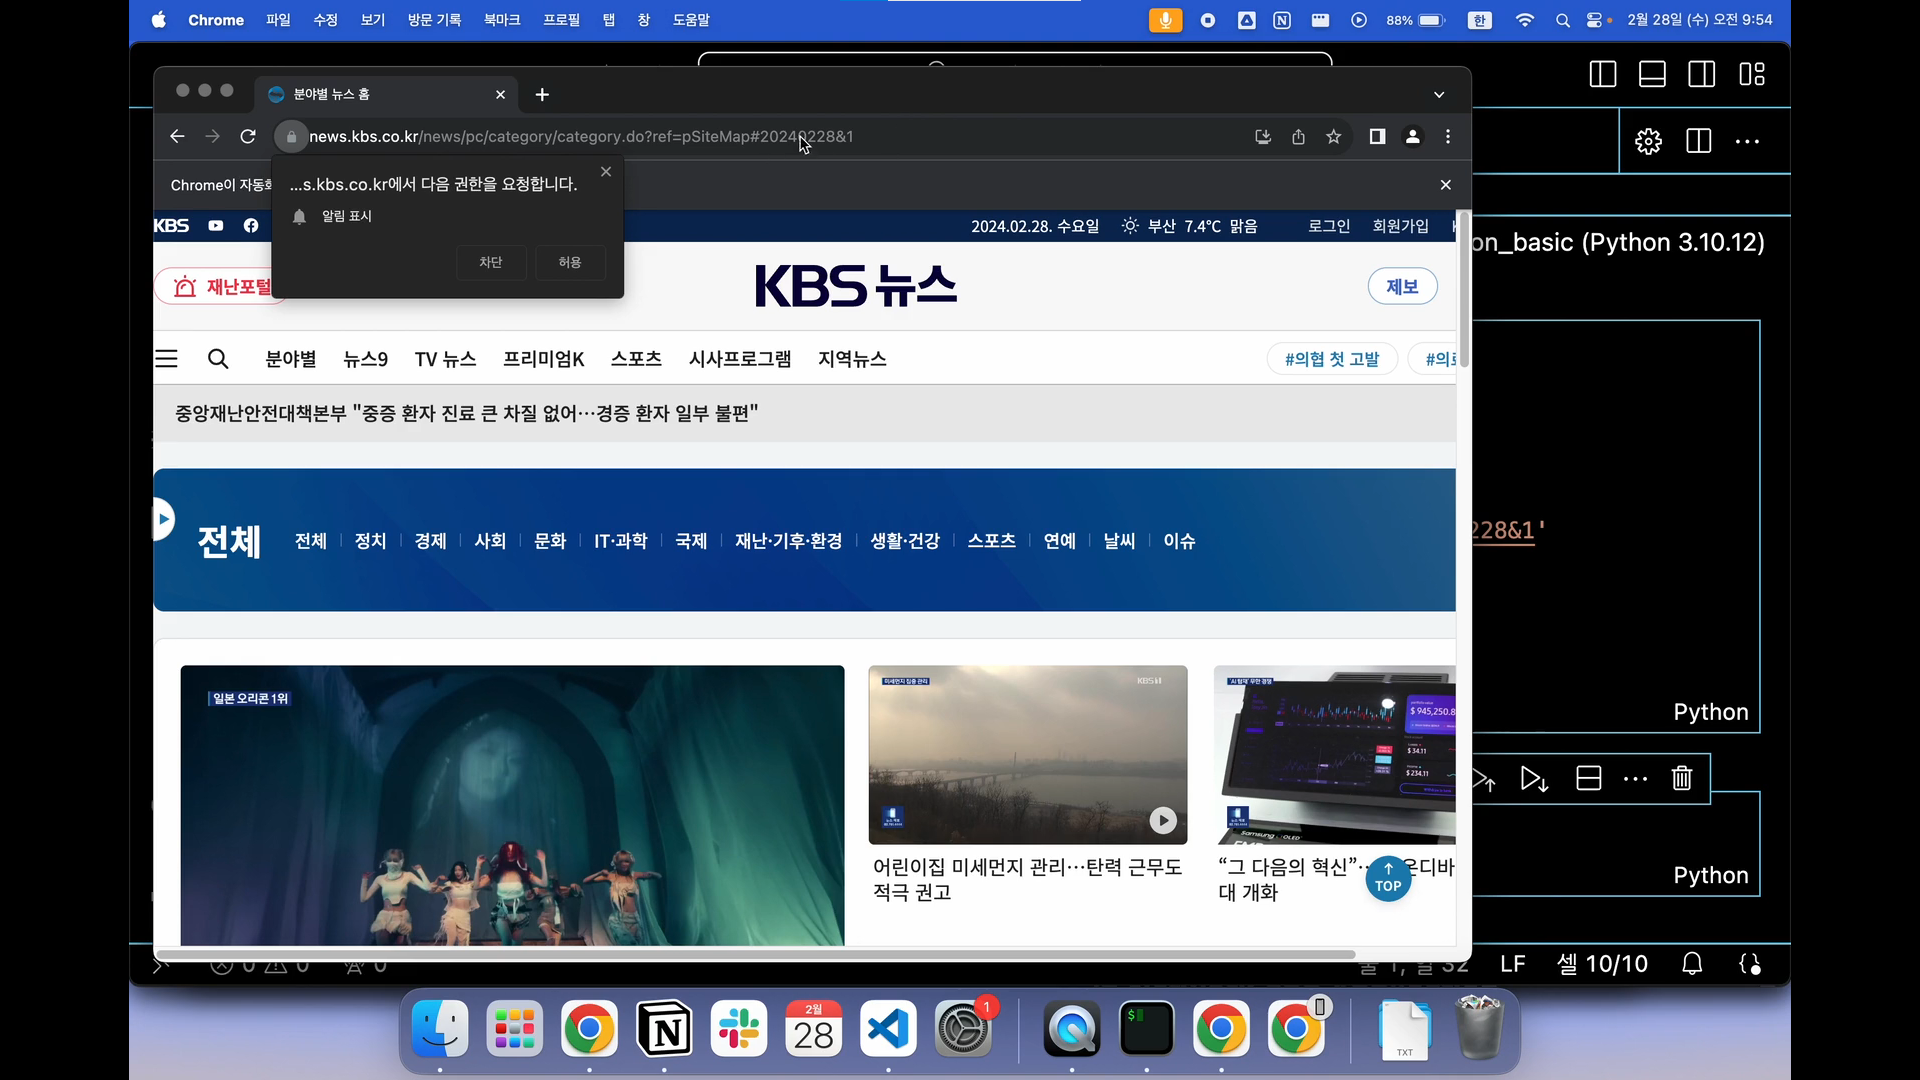The width and height of the screenshot is (1920, 1080).
Task: Open the KBS hamburger menu icon
Action: [x=166, y=359]
